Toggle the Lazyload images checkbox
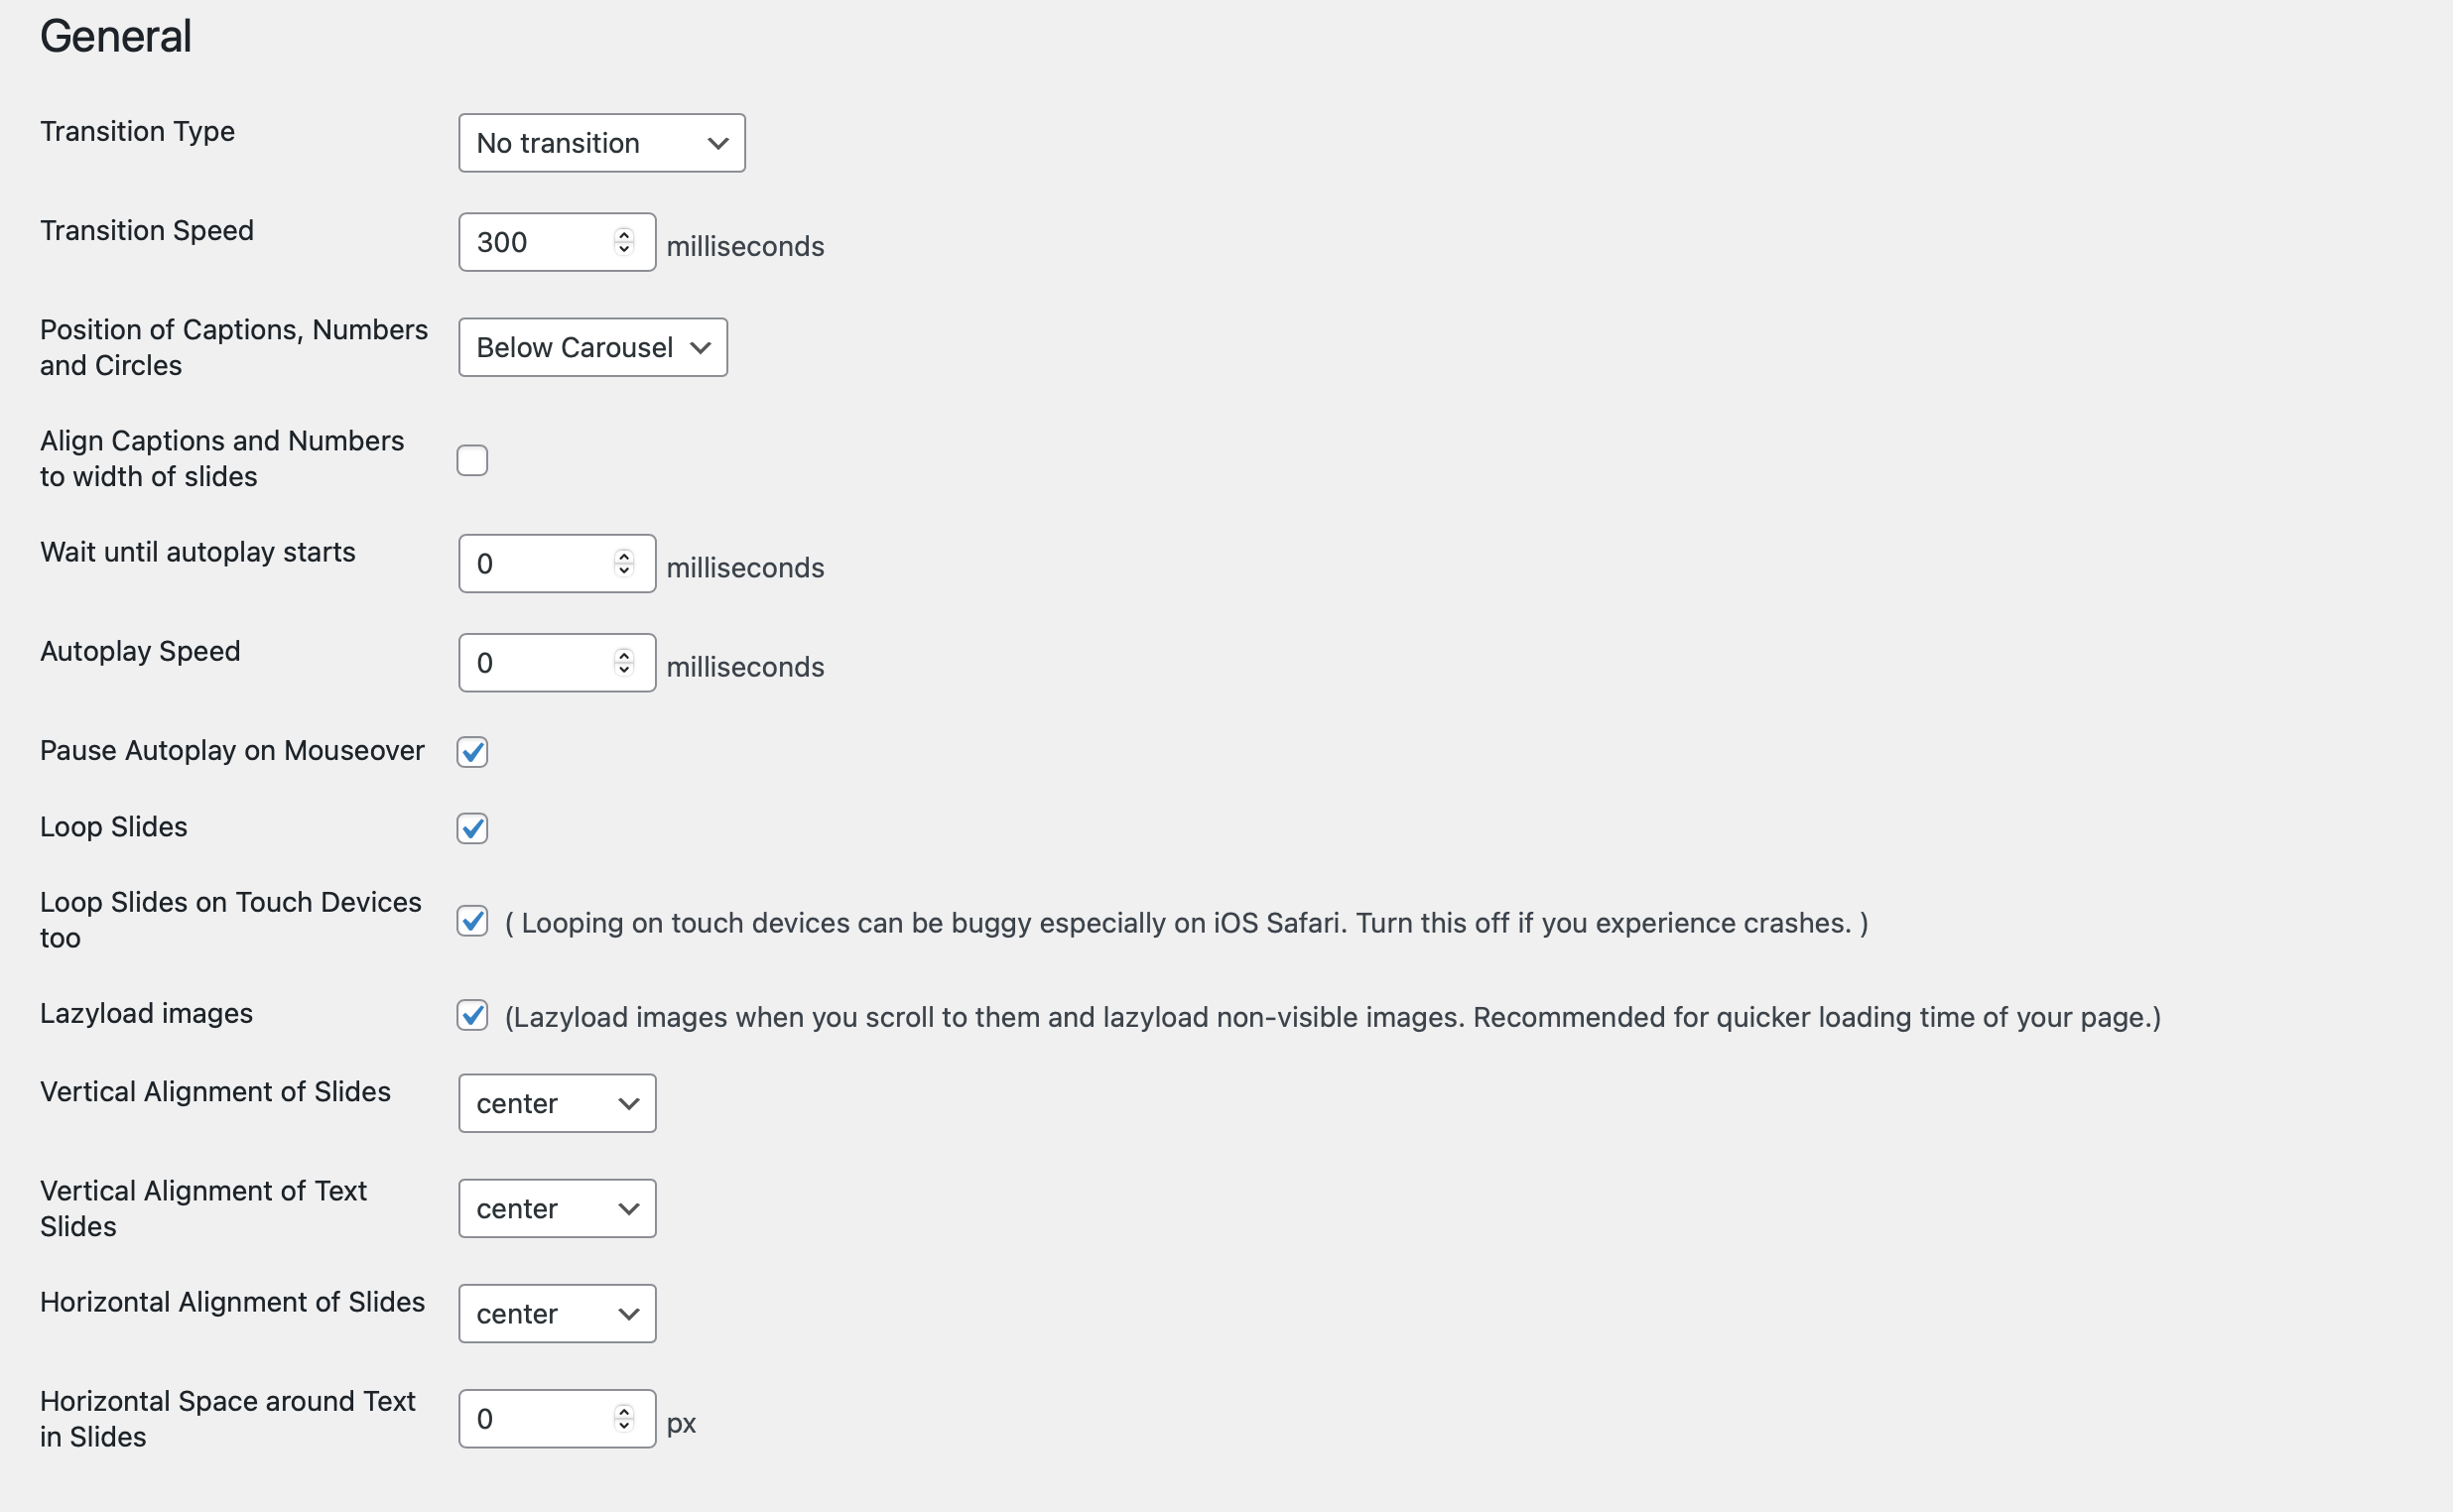This screenshot has width=2453, height=1512. [472, 1016]
